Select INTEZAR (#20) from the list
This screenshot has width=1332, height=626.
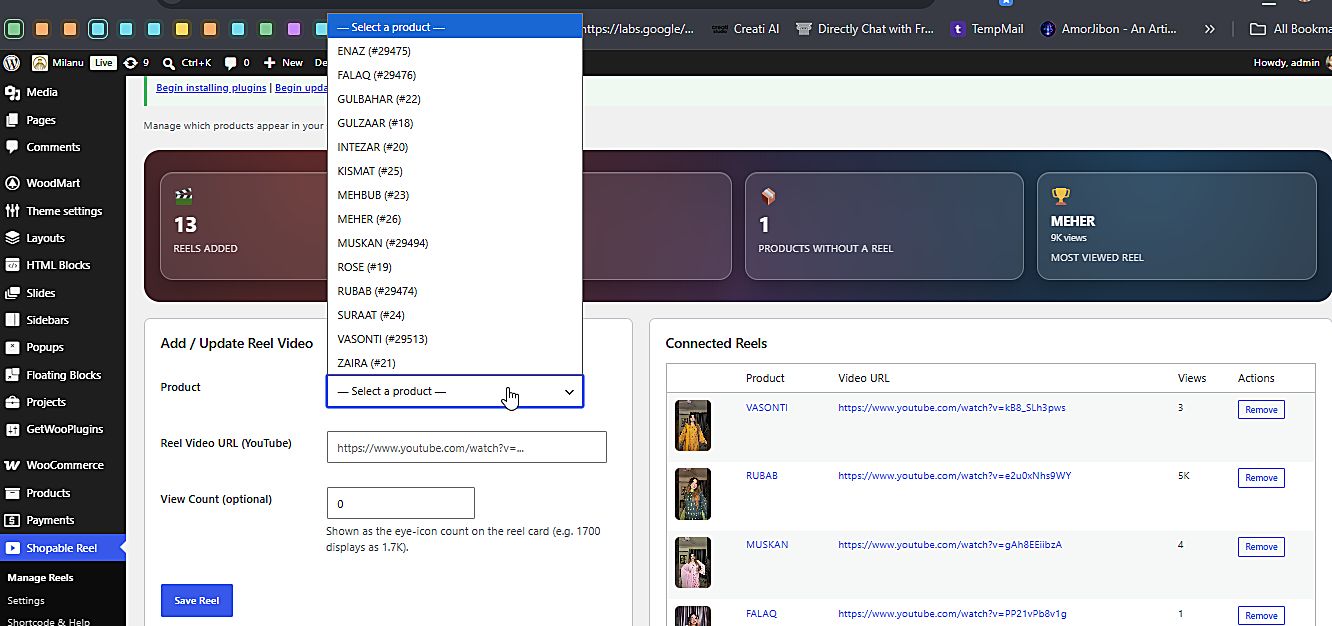455,147
